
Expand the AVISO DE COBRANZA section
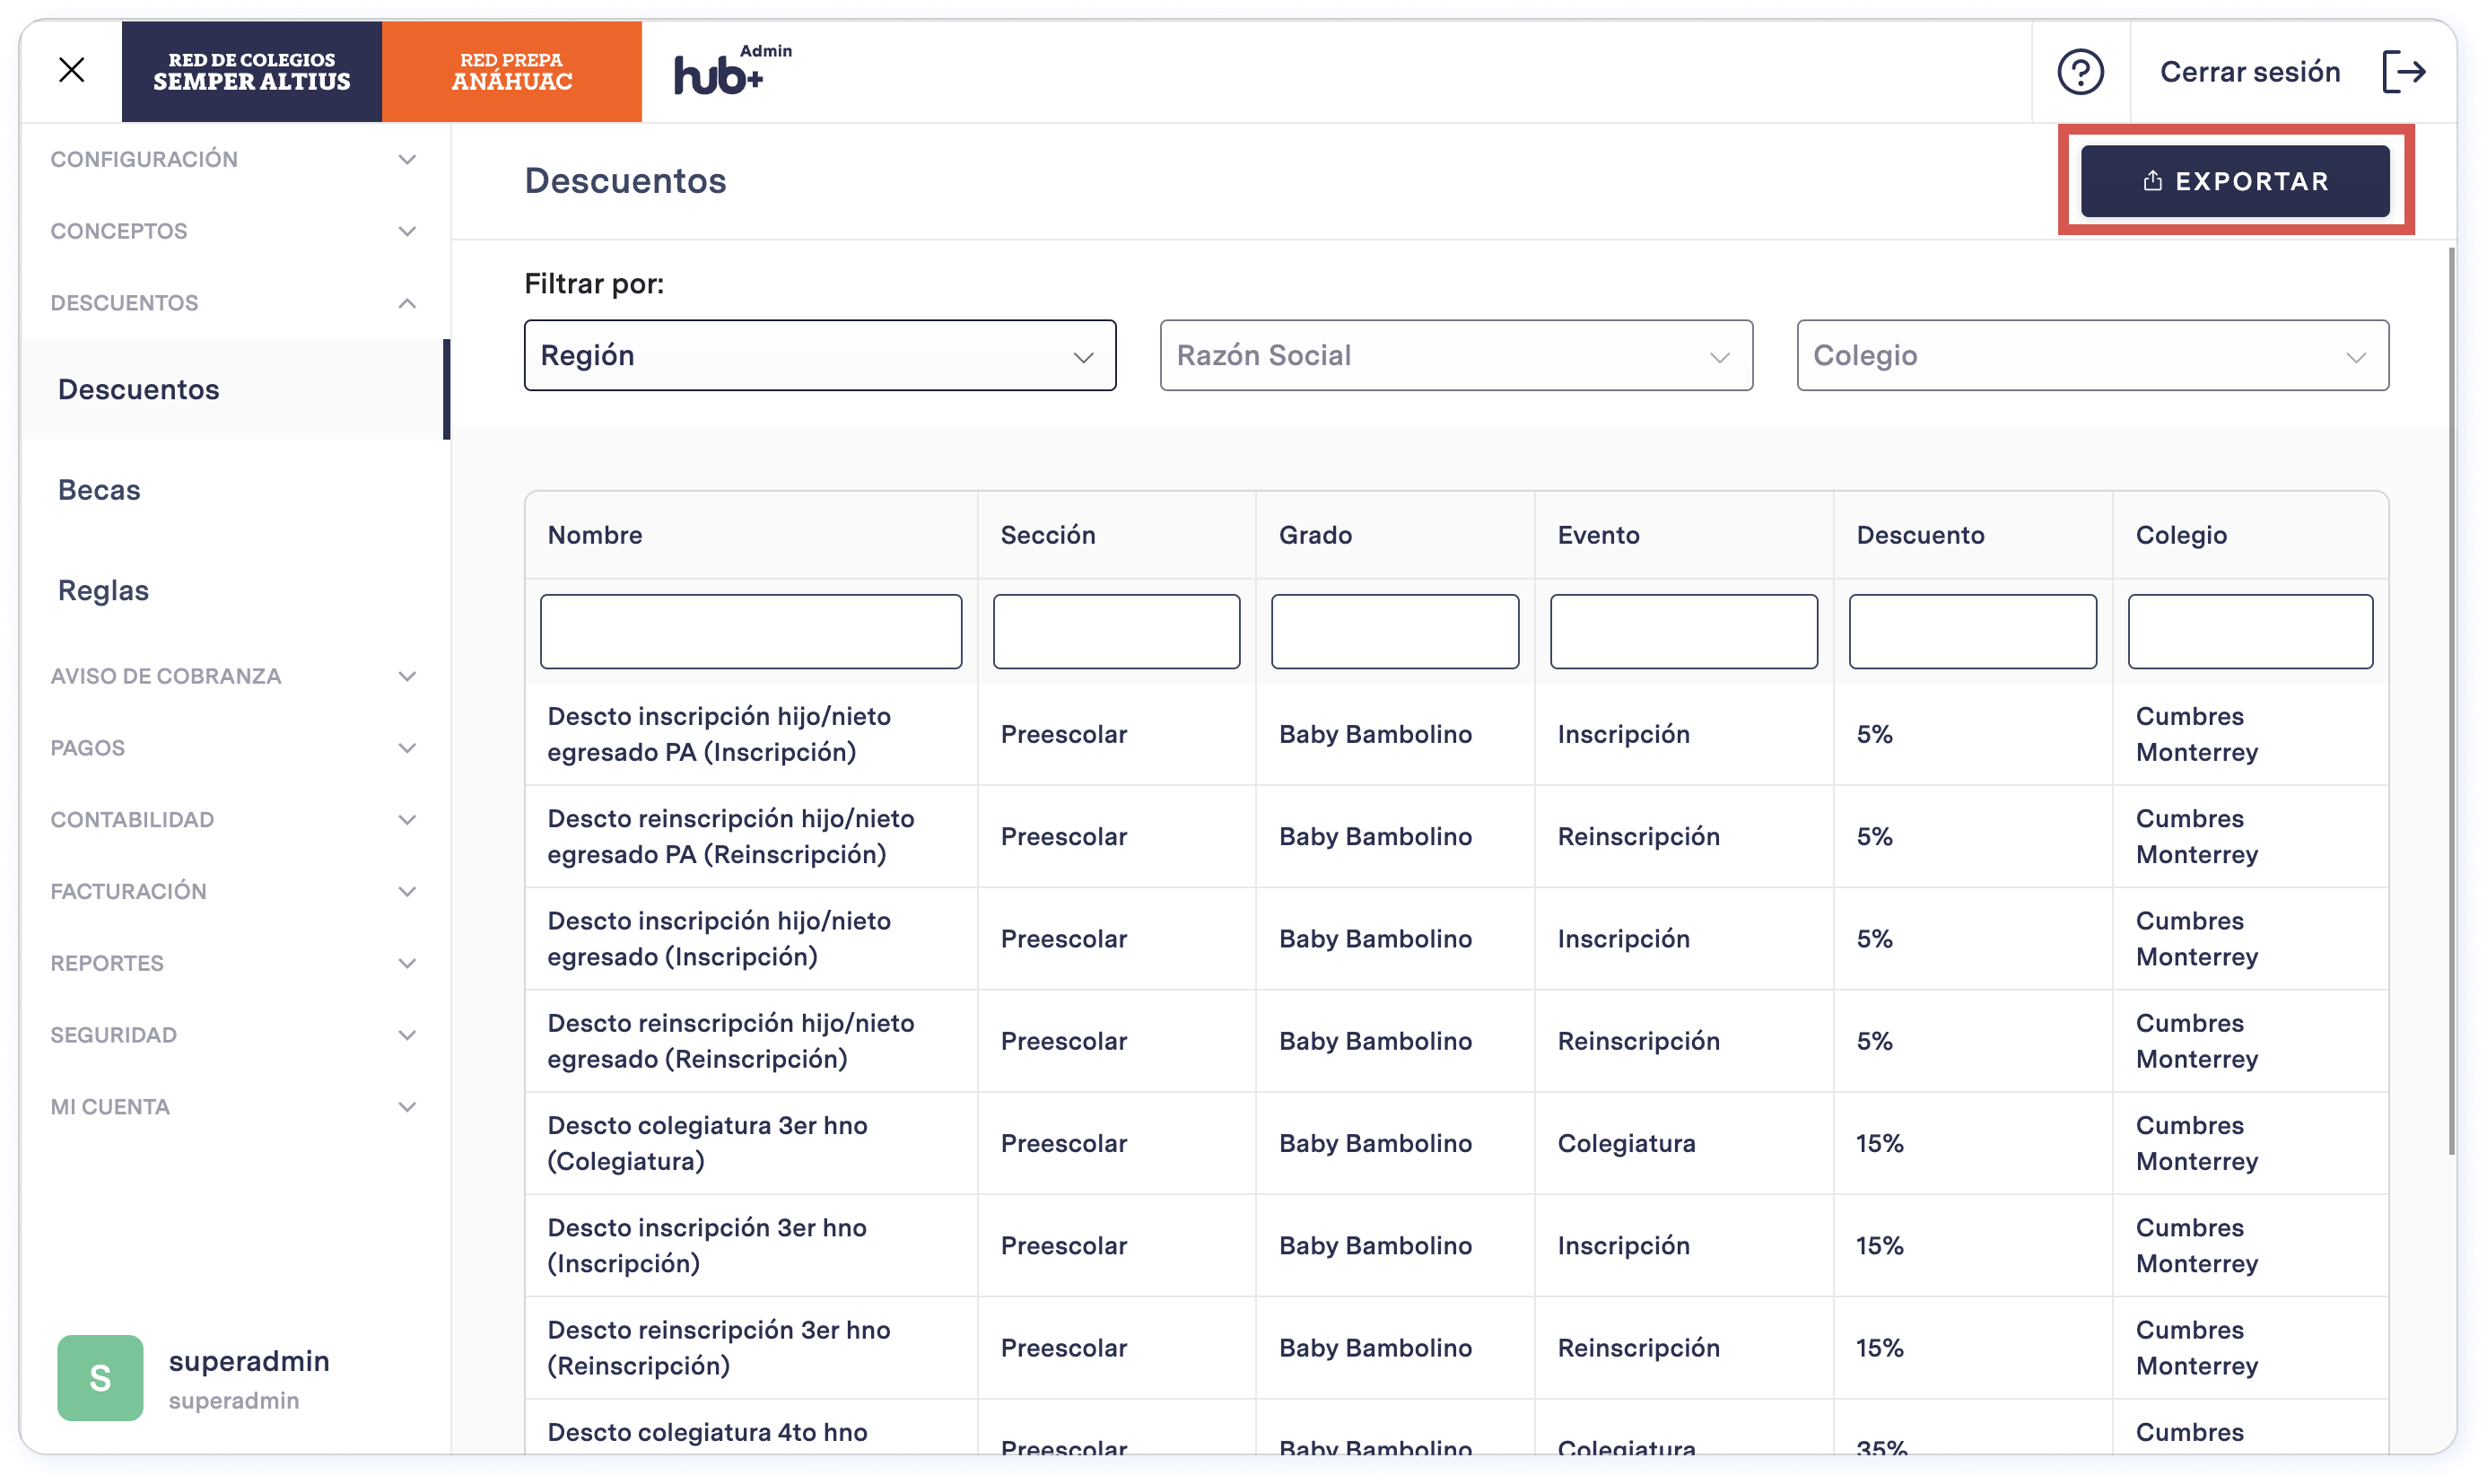(235, 676)
